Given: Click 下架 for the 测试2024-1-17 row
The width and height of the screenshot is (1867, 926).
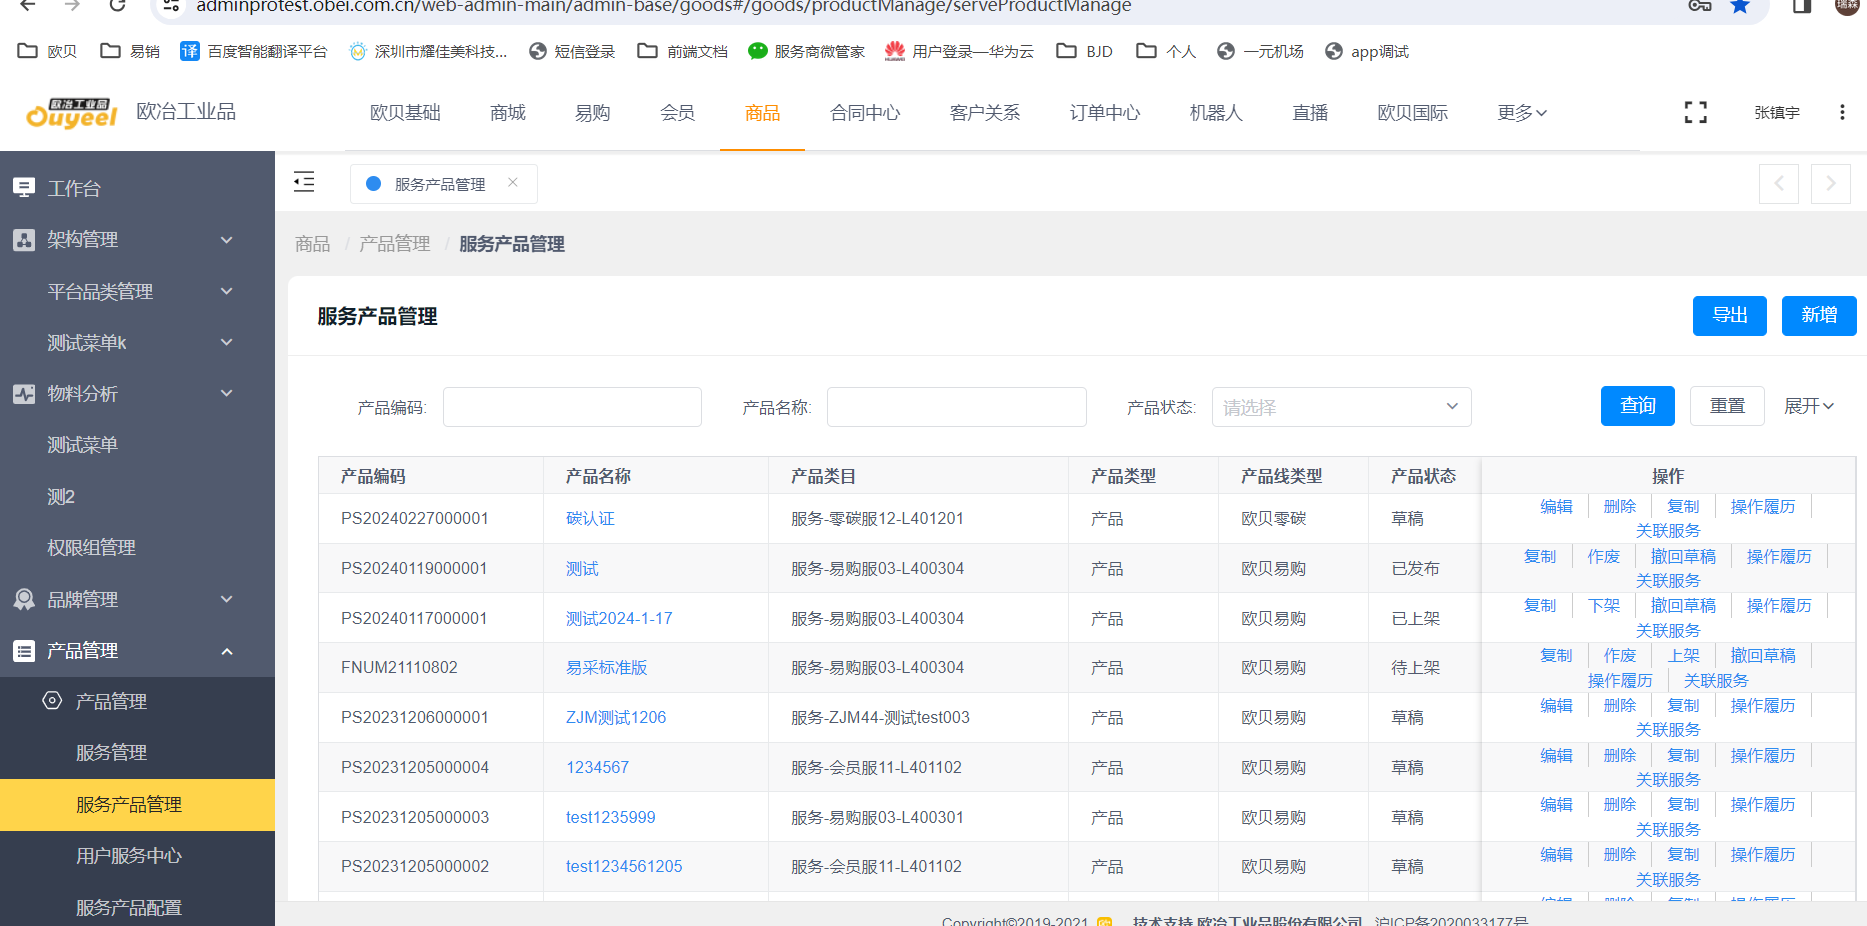Looking at the screenshot, I should [1603, 606].
